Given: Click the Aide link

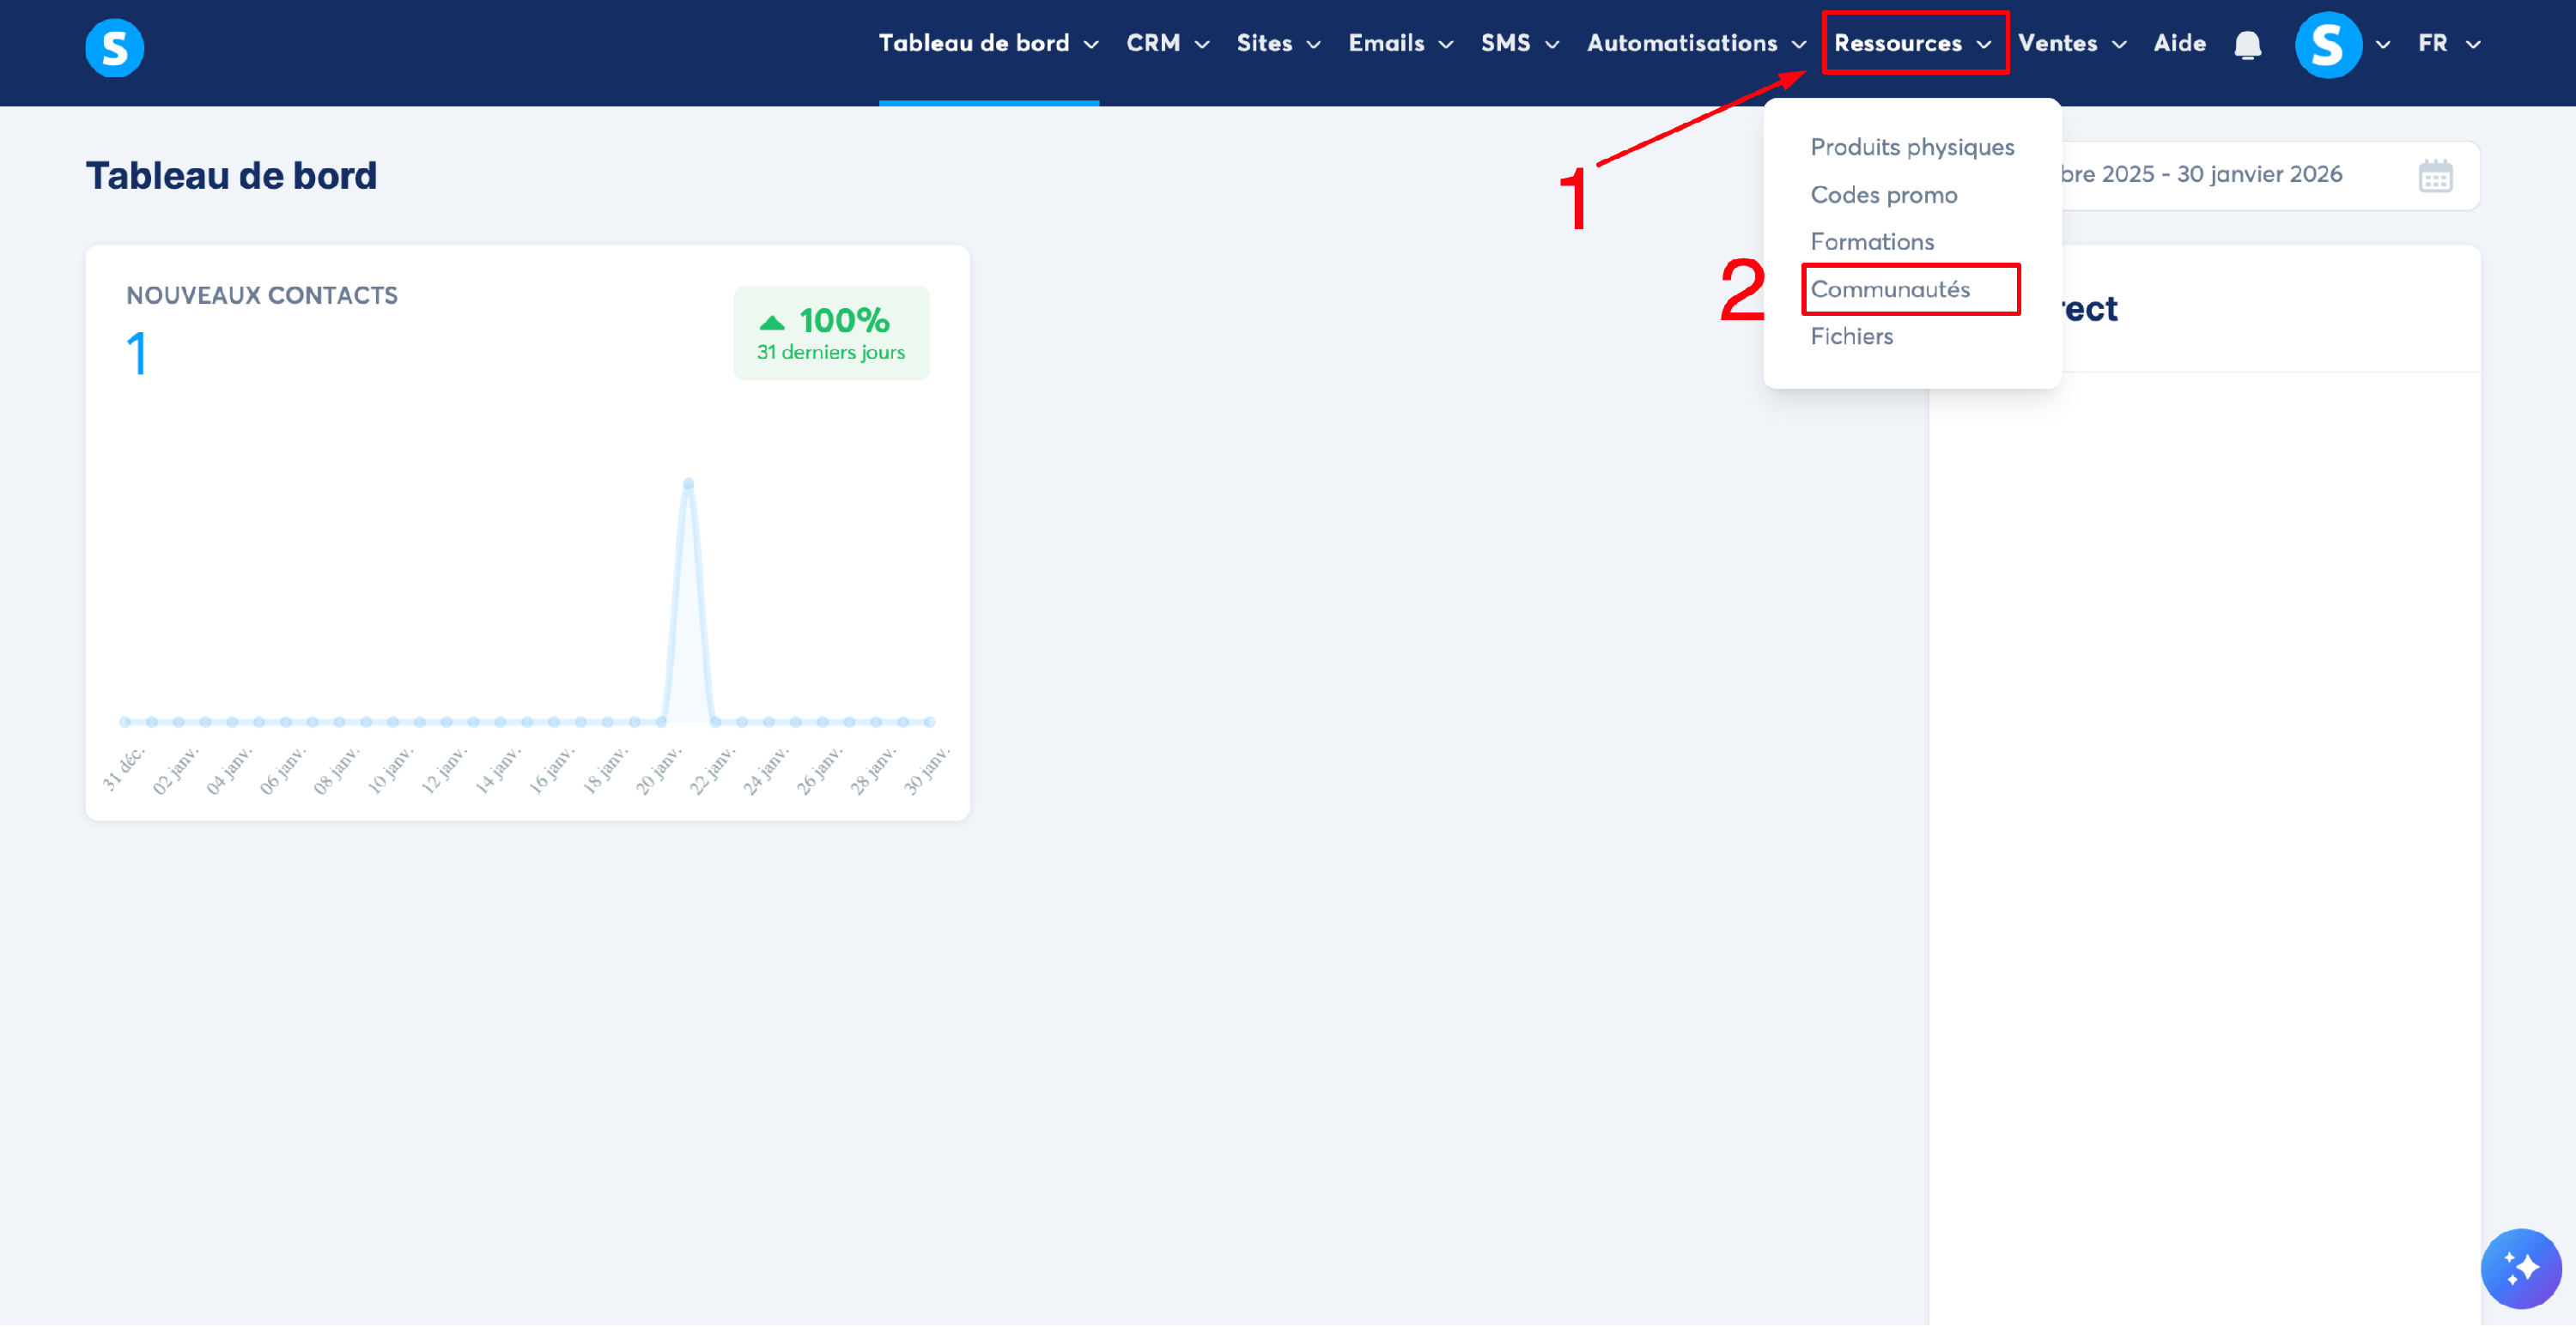Looking at the screenshot, I should (x=2179, y=44).
